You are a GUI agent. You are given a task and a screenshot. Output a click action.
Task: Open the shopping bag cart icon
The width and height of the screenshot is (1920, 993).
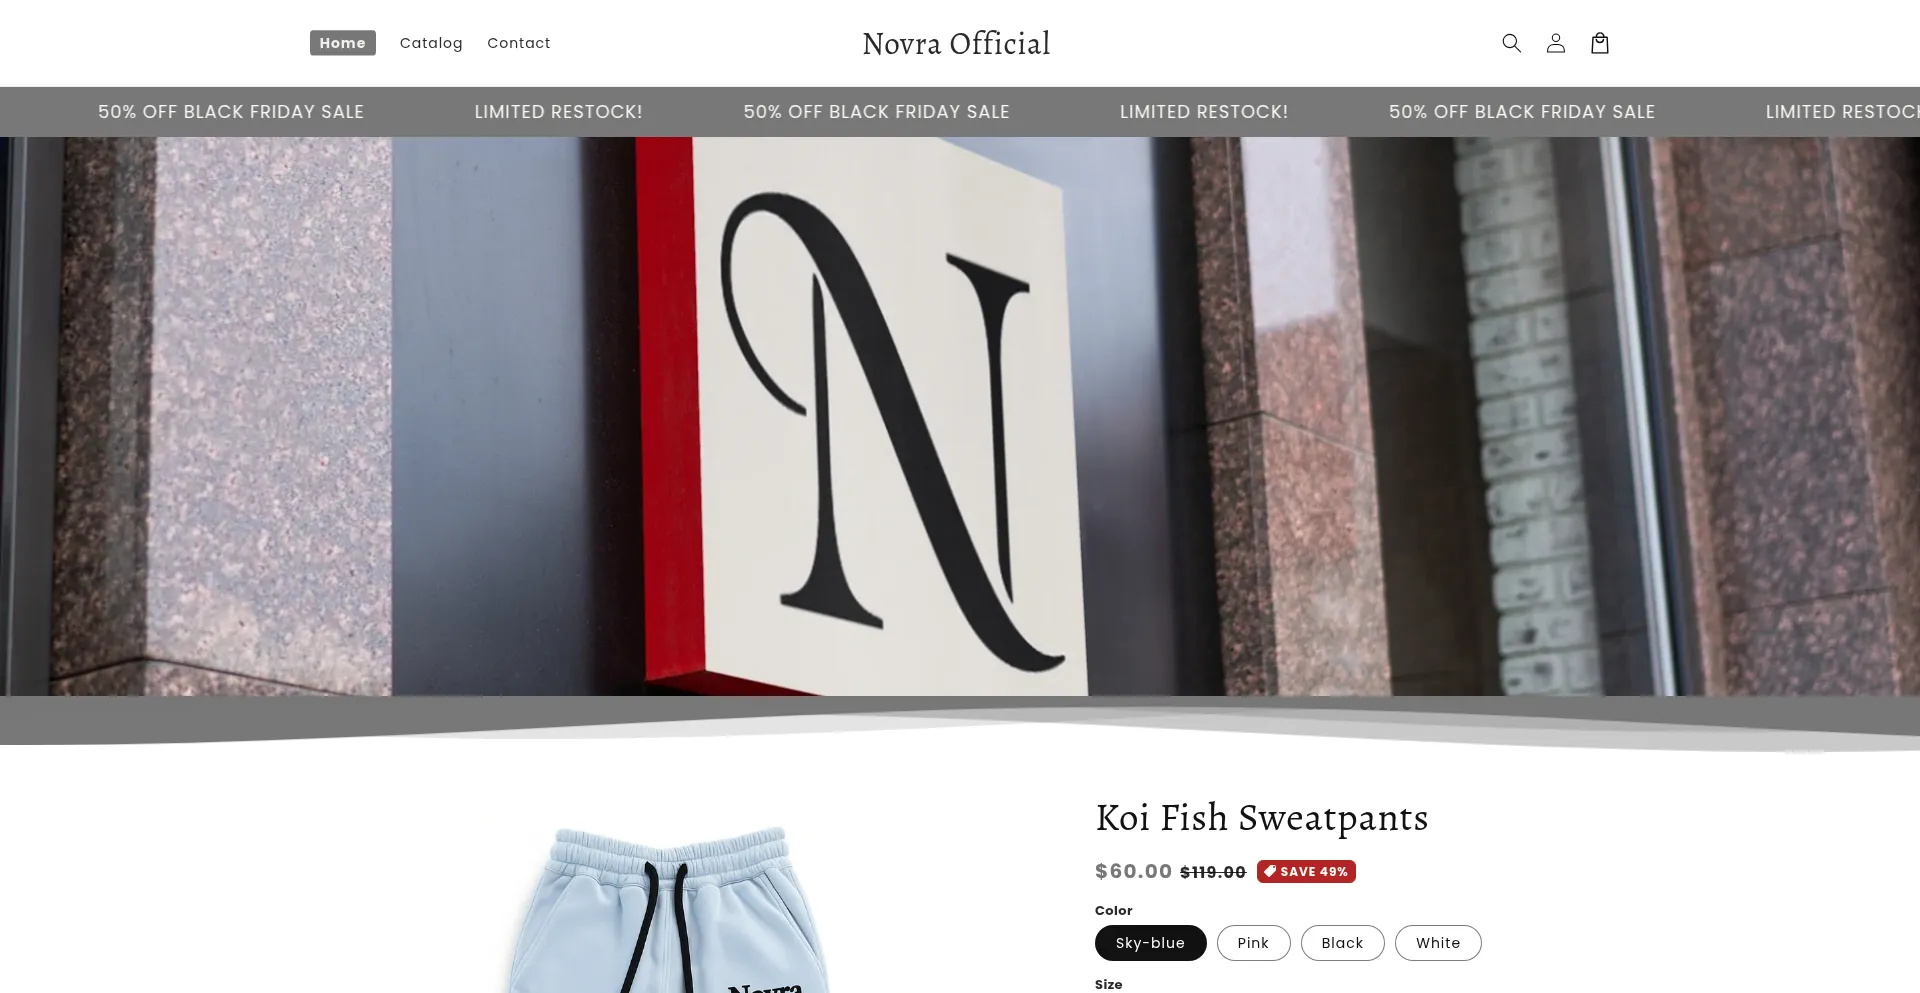1599,43
